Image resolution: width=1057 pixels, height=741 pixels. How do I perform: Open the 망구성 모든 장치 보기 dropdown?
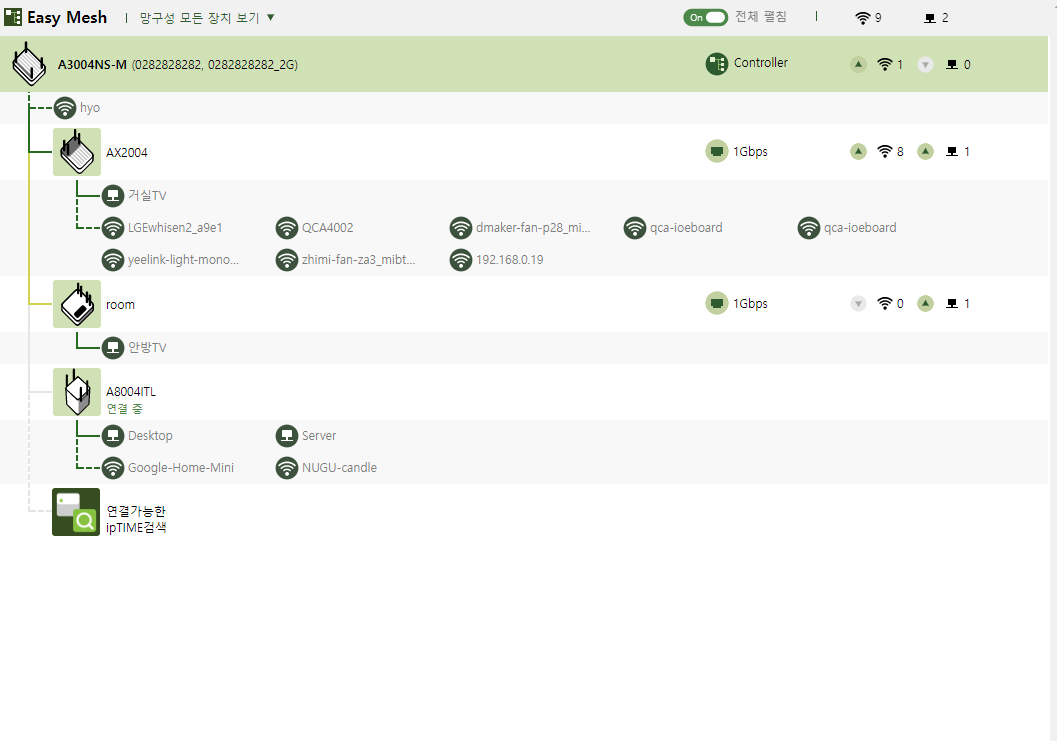[207, 18]
